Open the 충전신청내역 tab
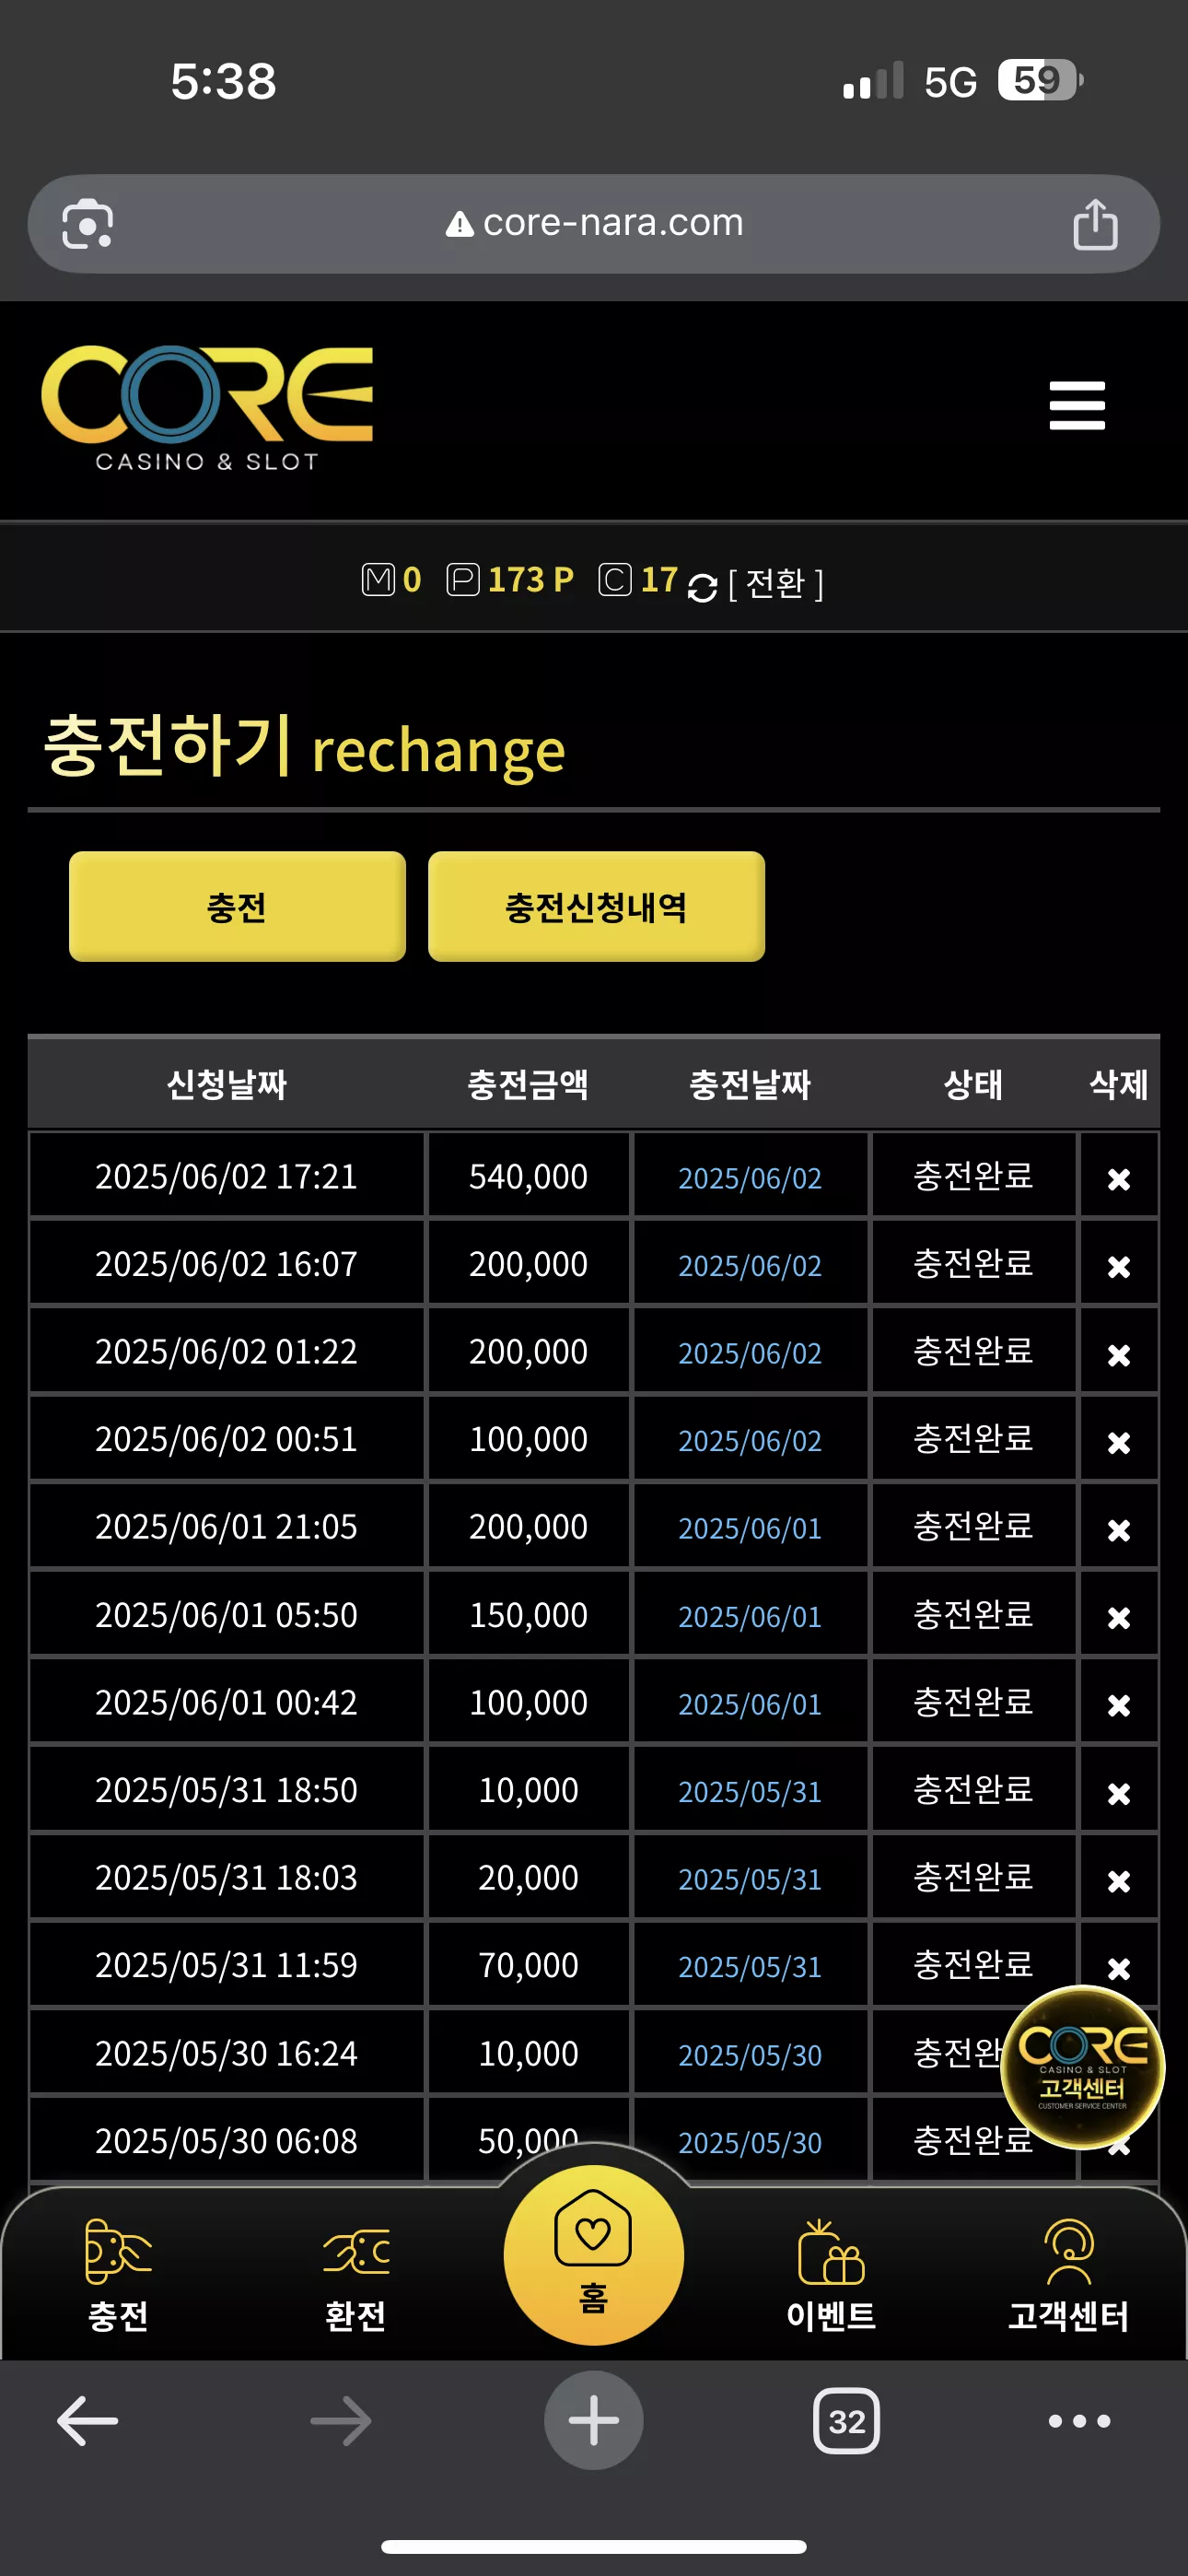1188x2576 pixels. pos(596,906)
